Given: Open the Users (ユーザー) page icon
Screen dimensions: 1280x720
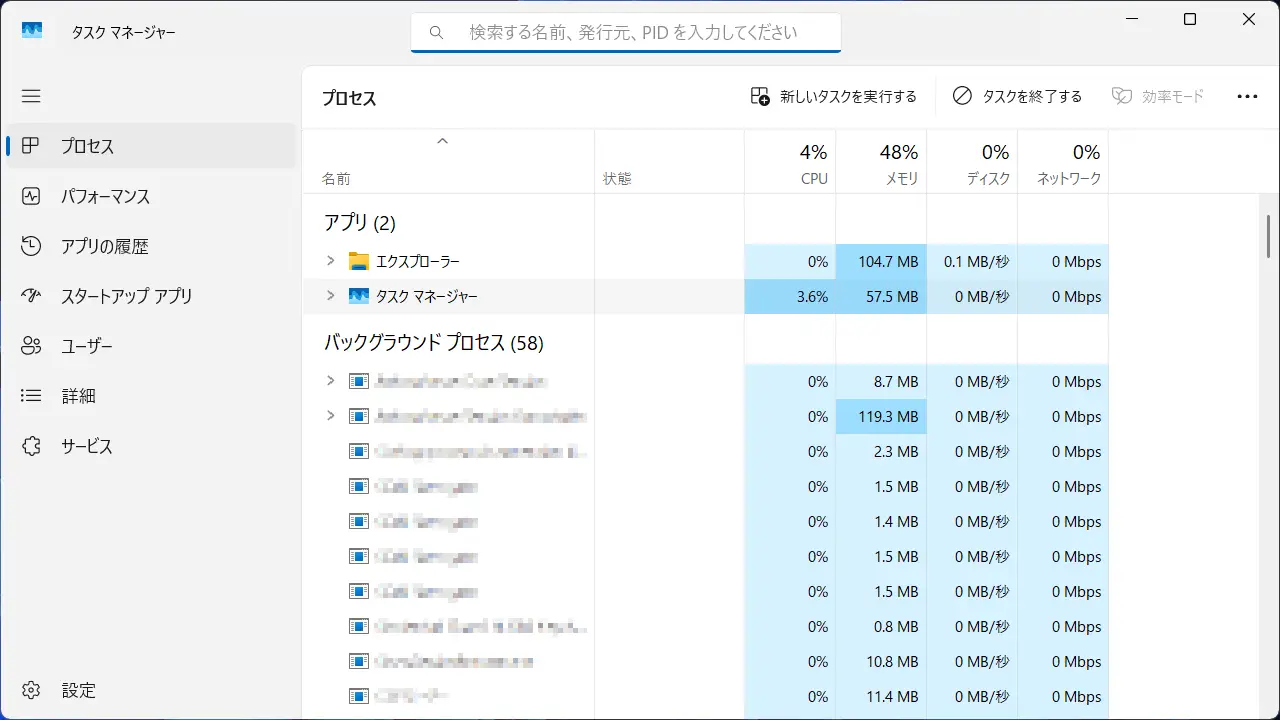Looking at the screenshot, I should pyautogui.click(x=31, y=346).
